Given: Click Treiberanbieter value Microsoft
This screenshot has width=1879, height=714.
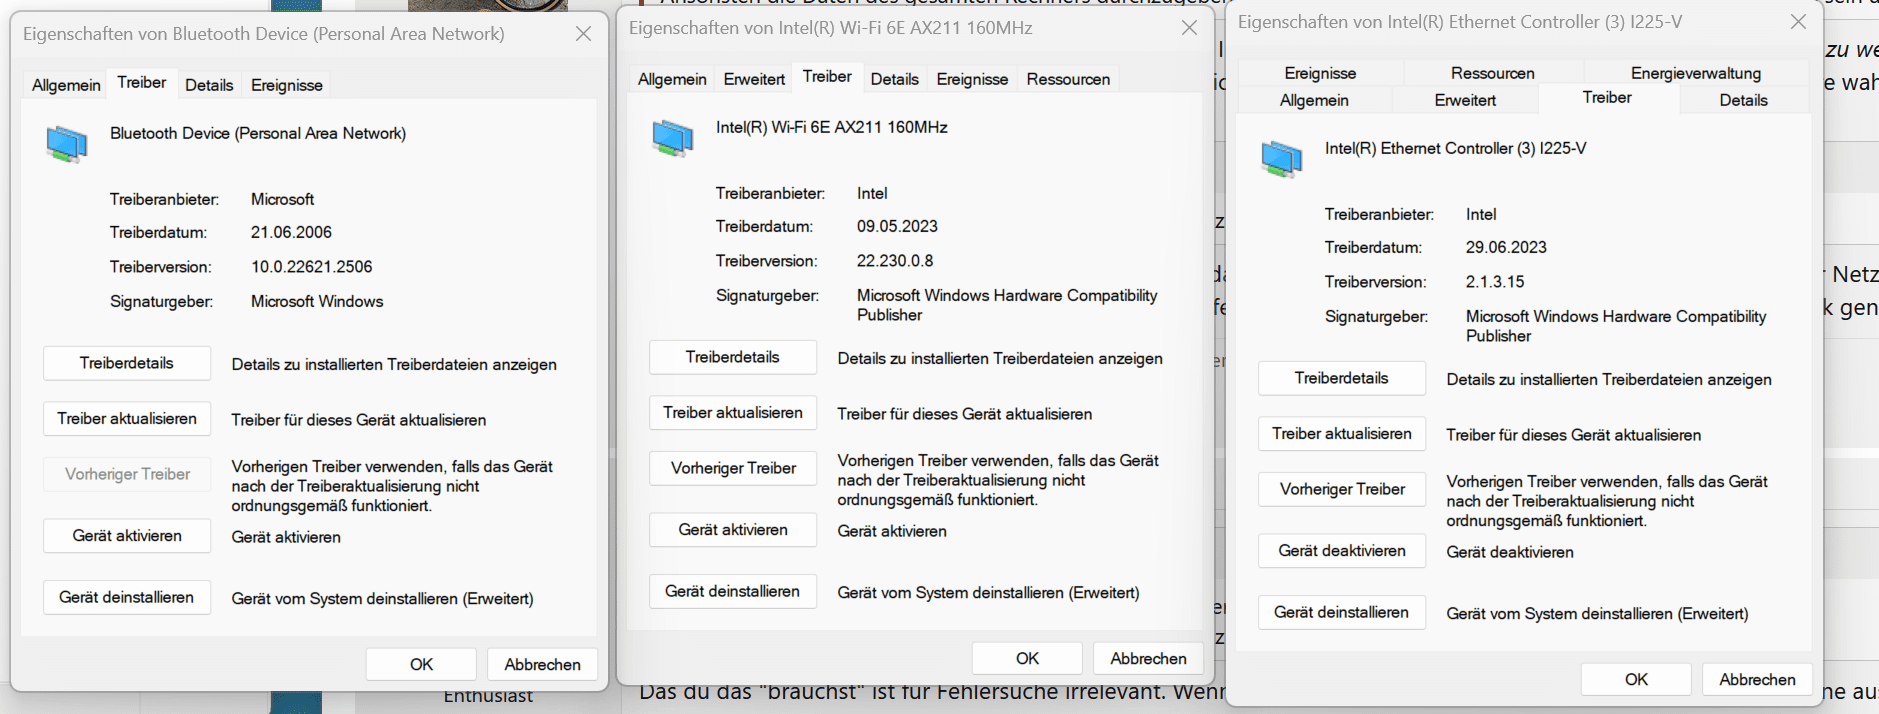Looking at the screenshot, I should [x=282, y=199].
